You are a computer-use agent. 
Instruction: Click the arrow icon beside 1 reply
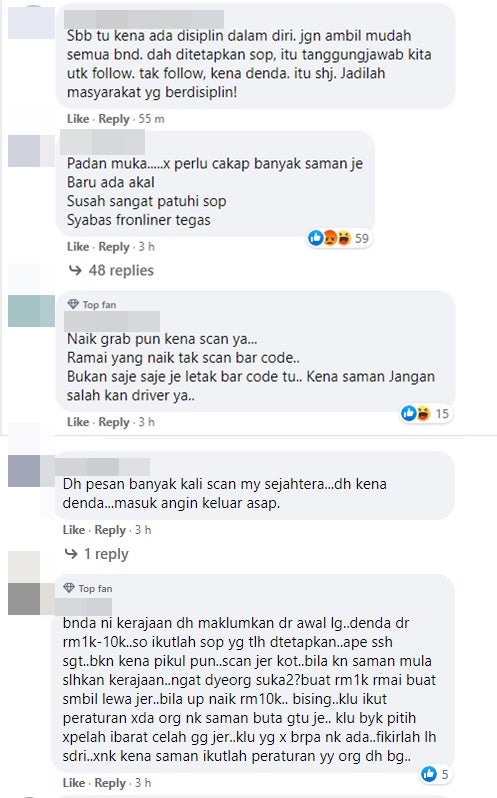coord(71,554)
